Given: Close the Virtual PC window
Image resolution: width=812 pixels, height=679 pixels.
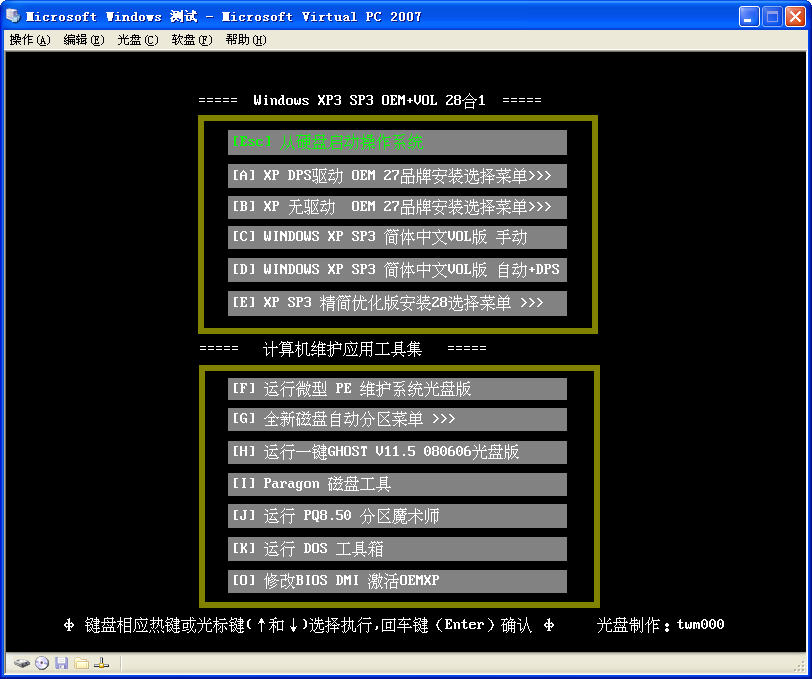Looking at the screenshot, I should 795,17.
